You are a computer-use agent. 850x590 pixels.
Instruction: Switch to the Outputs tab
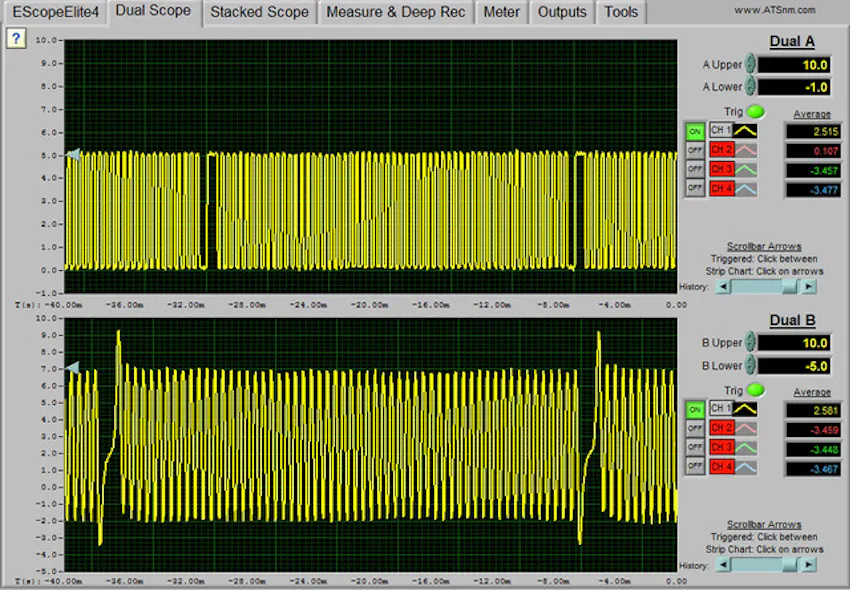pyautogui.click(x=562, y=12)
